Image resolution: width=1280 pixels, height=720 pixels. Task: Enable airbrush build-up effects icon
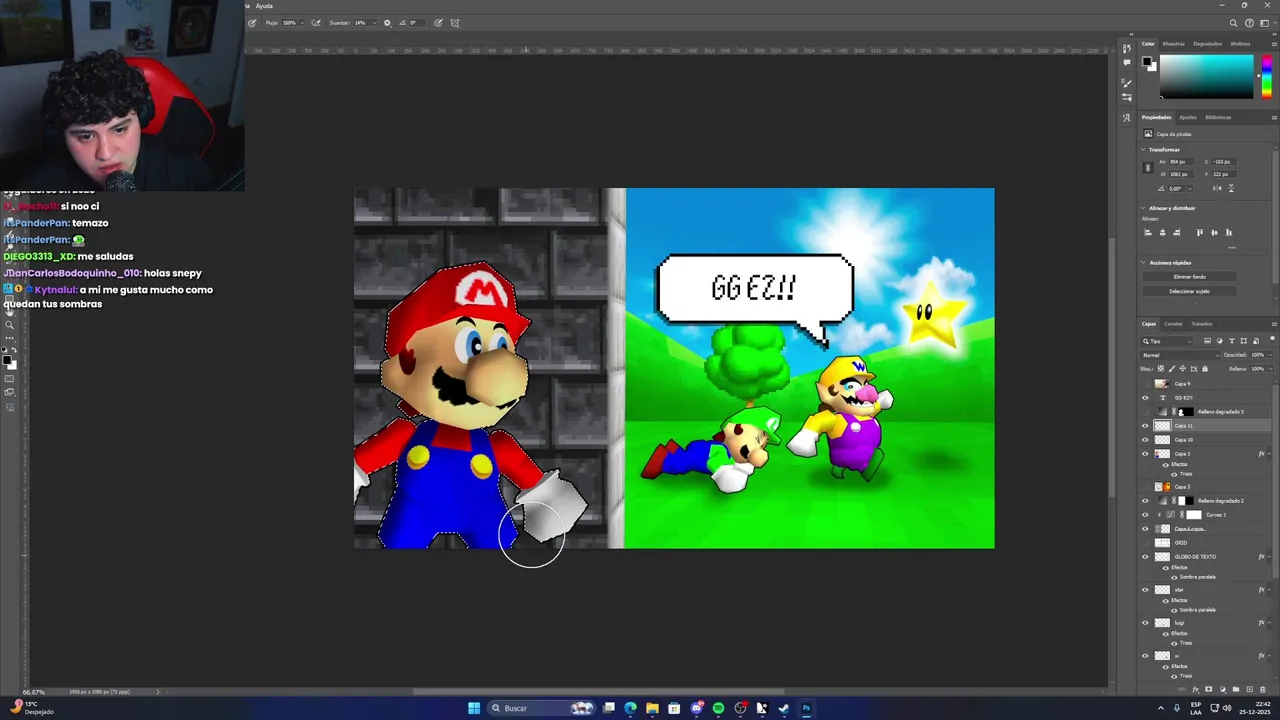click(x=316, y=23)
